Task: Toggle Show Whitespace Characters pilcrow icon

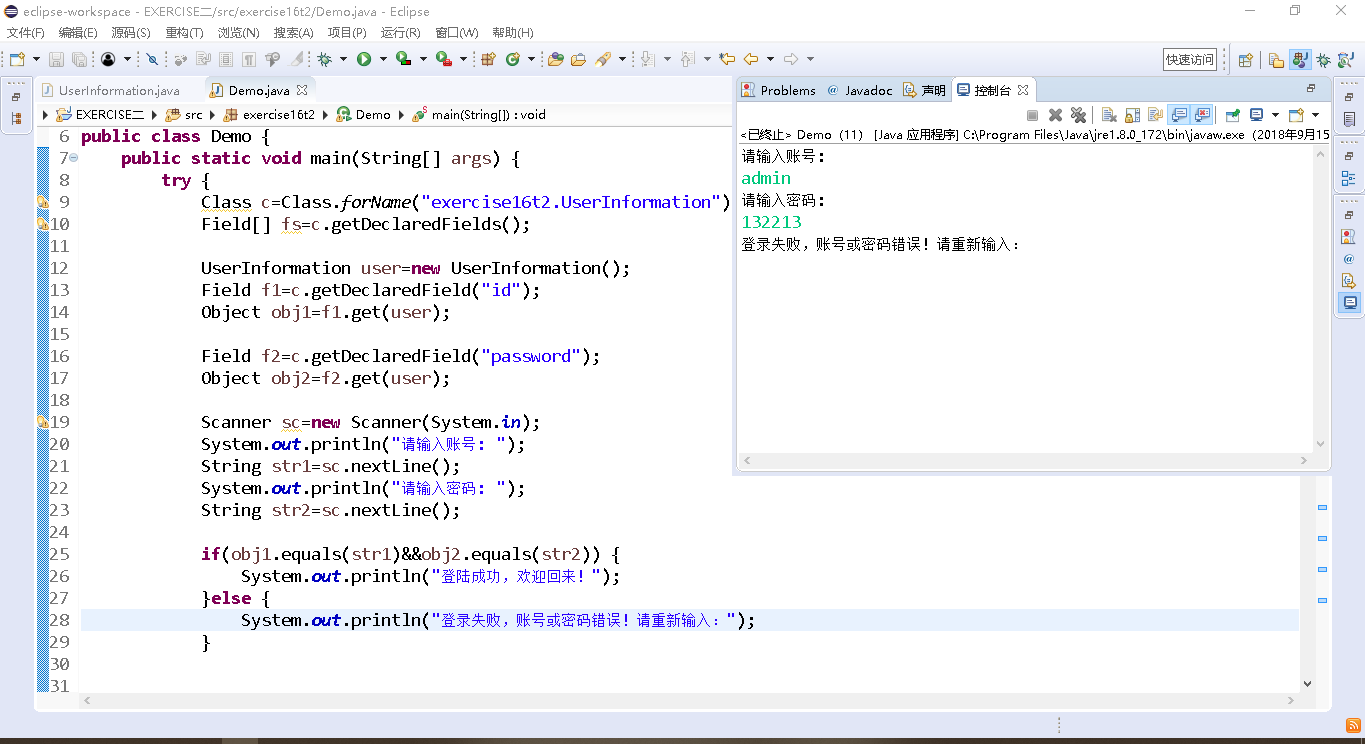Action: click(248, 60)
